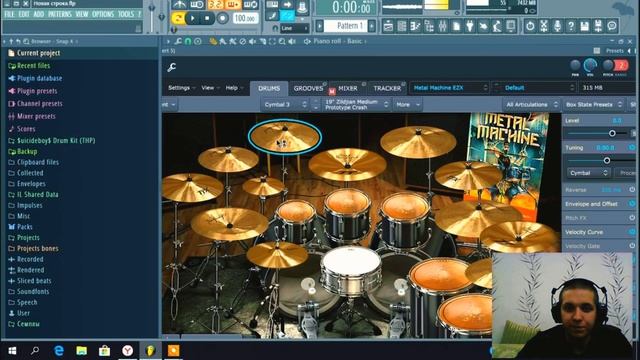Click the plugin wrench settings icon
Viewport: 640px width, 360px height.
172,67
